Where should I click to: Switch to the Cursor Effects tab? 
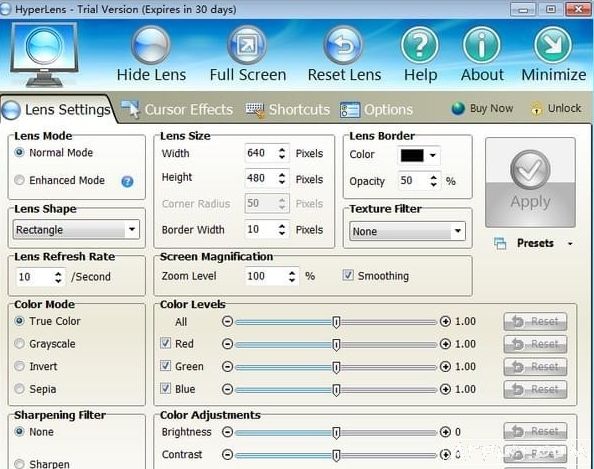(177, 109)
